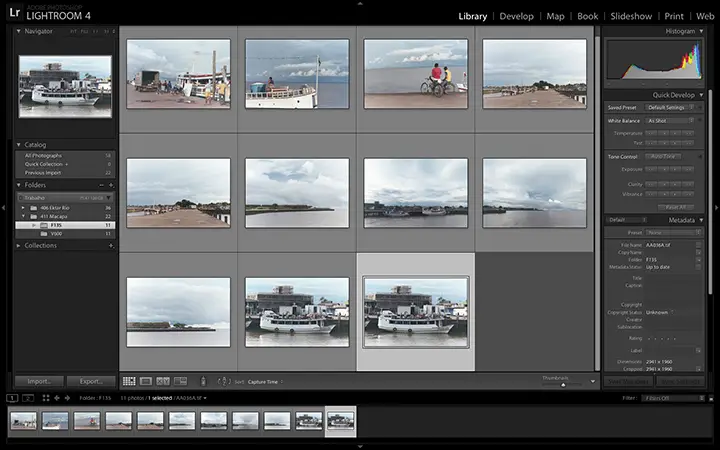Expand the 406 Ektar Rio folder
This screenshot has width=720, height=450.
pos(23,208)
